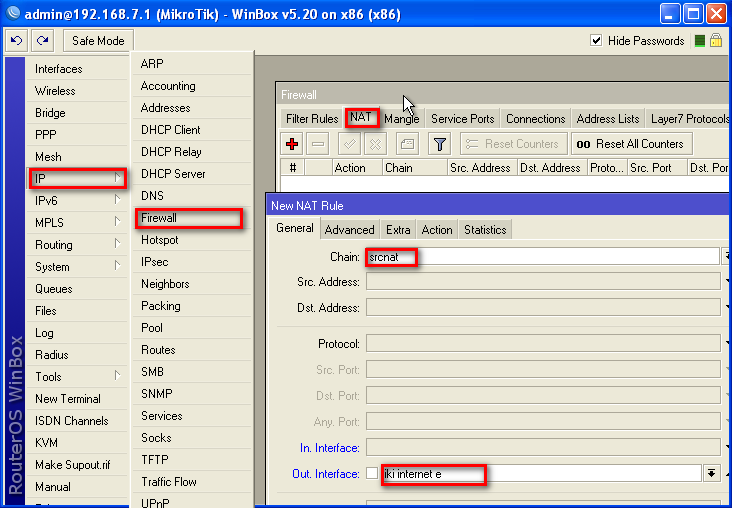The width and height of the screenshot is (732, 508).
Task: Click Reset All Counters button
Action: (x=632, y=144)
